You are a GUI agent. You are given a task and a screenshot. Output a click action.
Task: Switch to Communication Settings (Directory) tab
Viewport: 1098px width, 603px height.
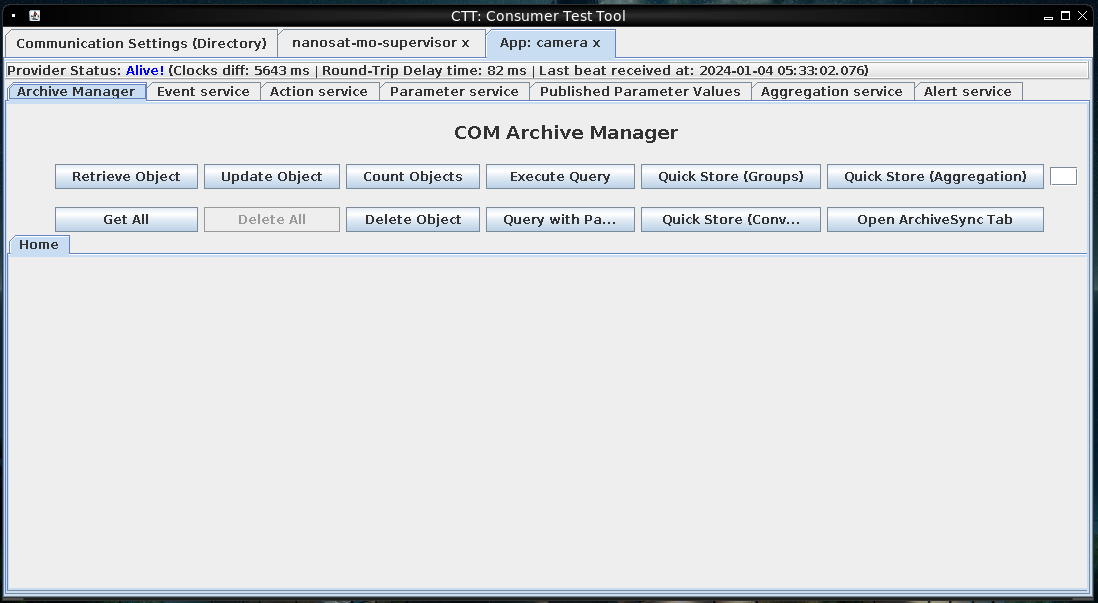tap(141, 43)
